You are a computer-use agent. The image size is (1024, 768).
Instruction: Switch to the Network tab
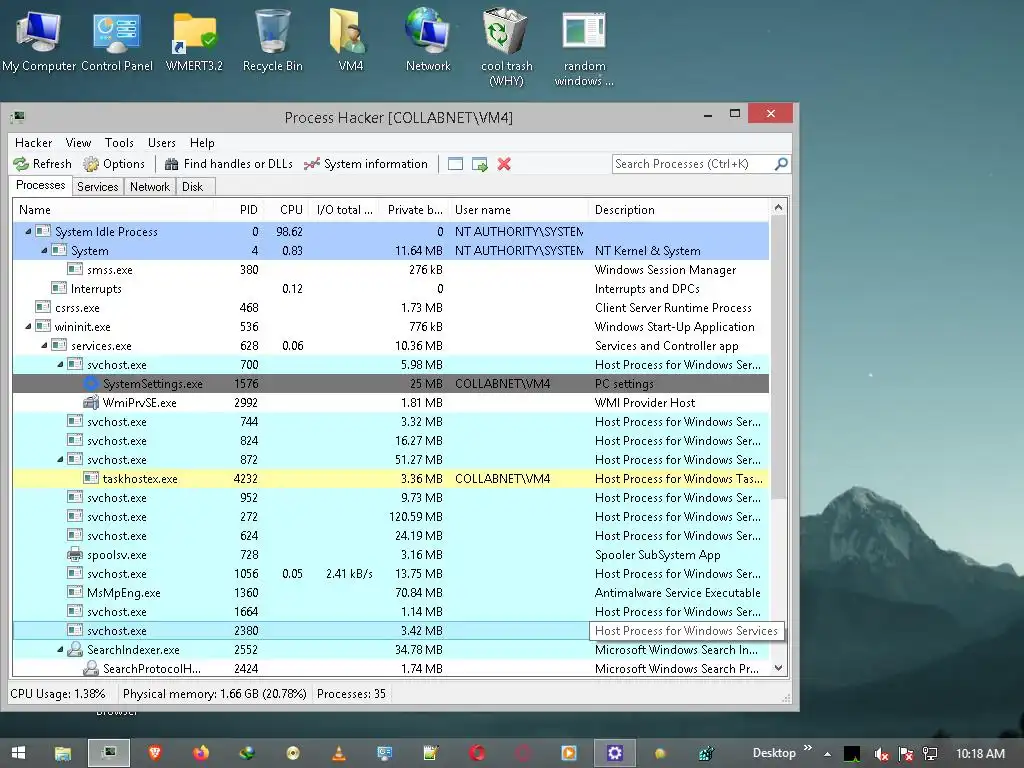pyautogui.click(x=150, y=187)
